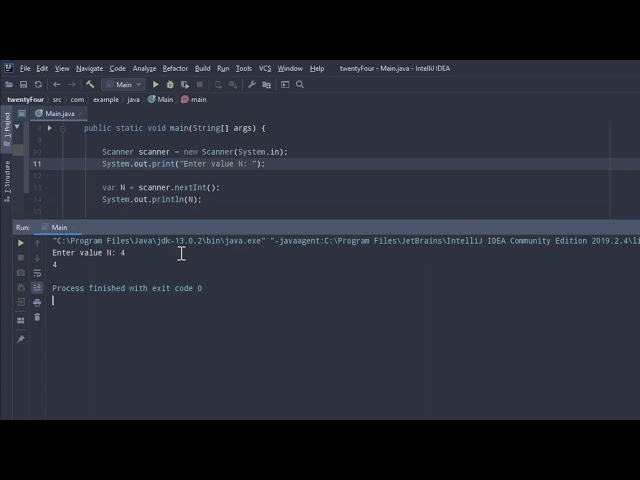The height and width of the screenshot is (480, 640).
Task: Click the main method breadcrumb
Action: [194, 100]
